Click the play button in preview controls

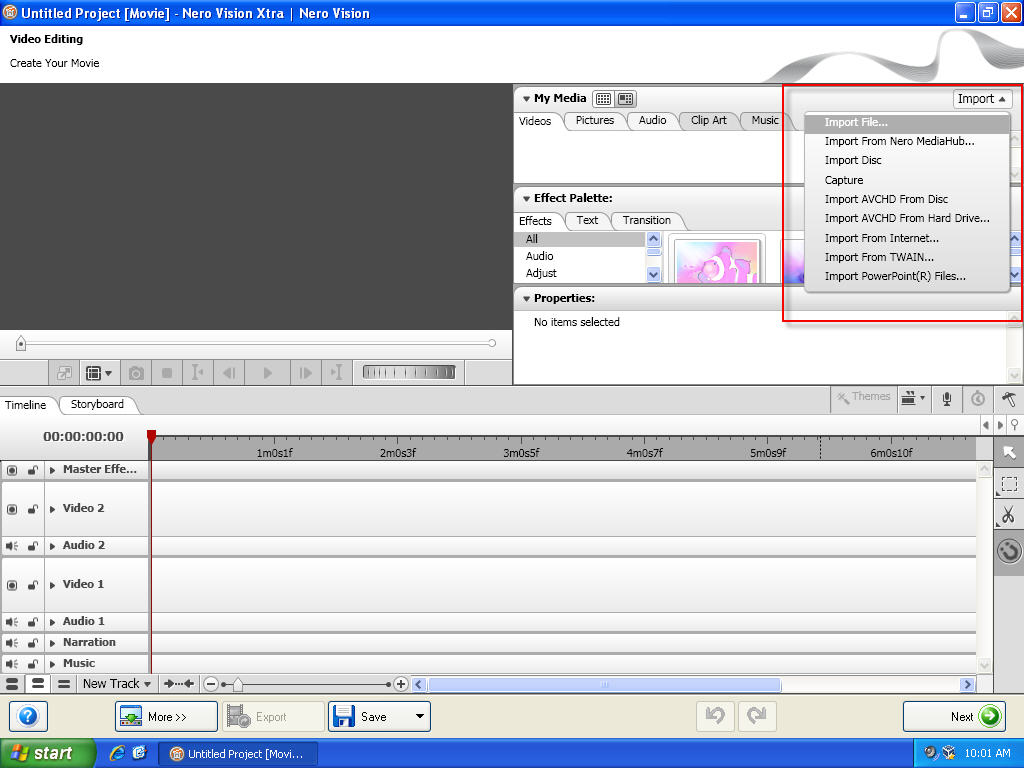(x=267, y=373)
